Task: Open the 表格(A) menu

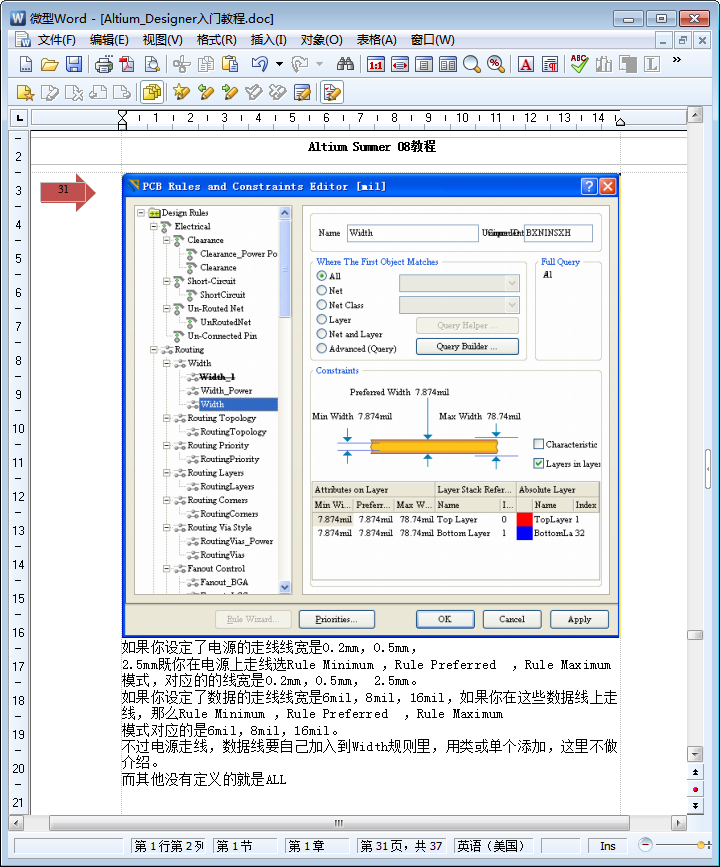Action: point(376,40)
